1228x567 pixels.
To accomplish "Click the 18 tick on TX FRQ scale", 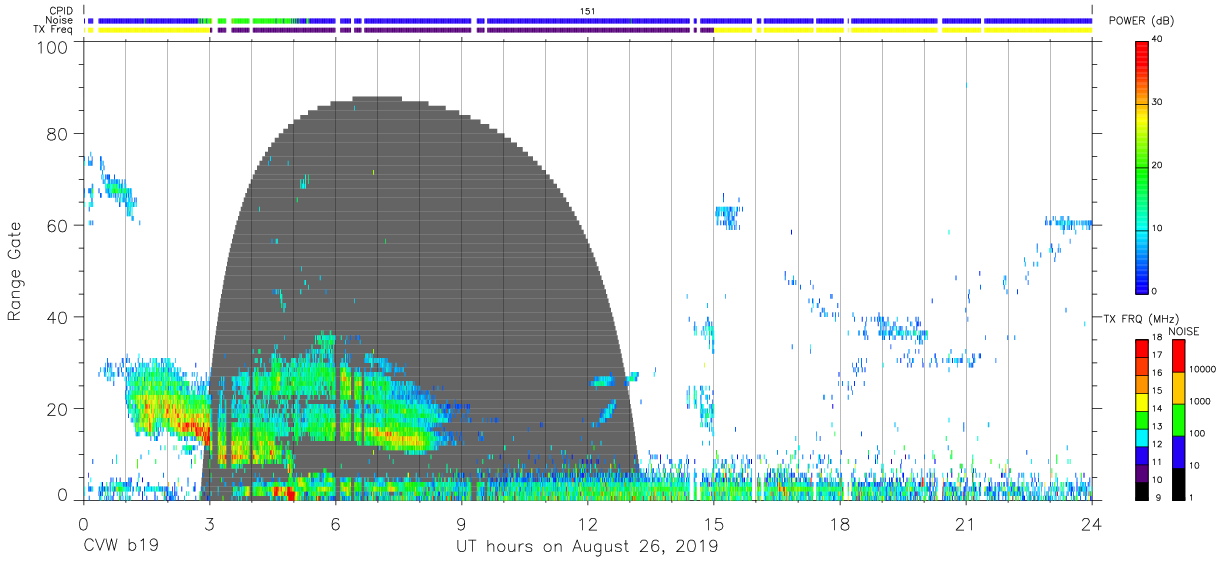I will pos(1155,338).
